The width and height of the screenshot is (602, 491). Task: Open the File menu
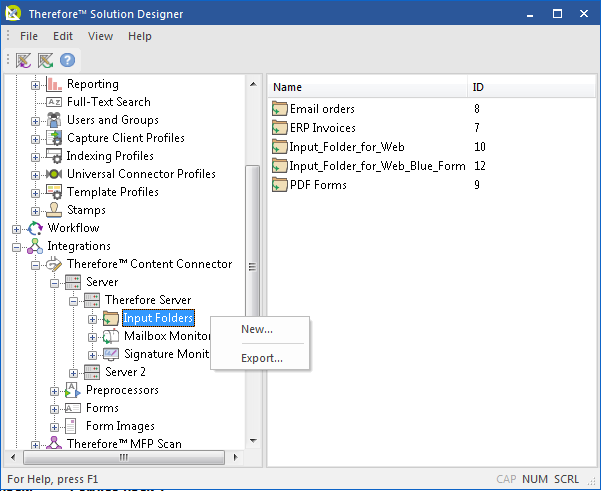(29, 36)
